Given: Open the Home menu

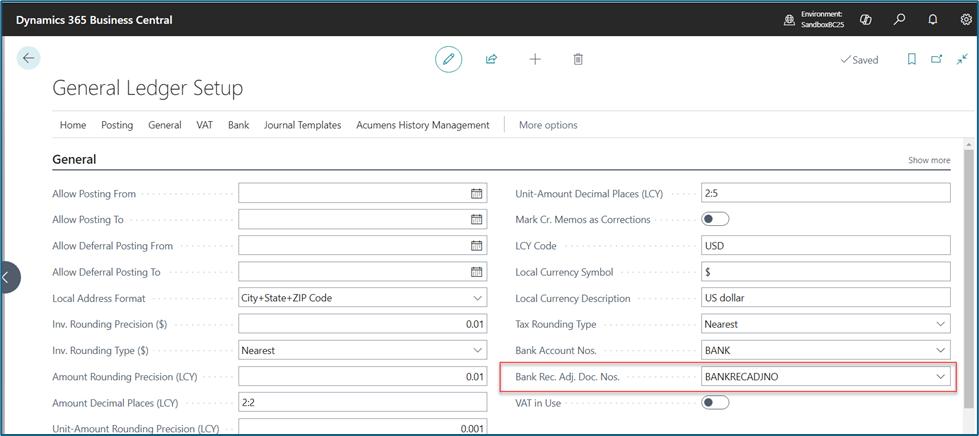Looking at the screenshot, I should pos(73,125).
